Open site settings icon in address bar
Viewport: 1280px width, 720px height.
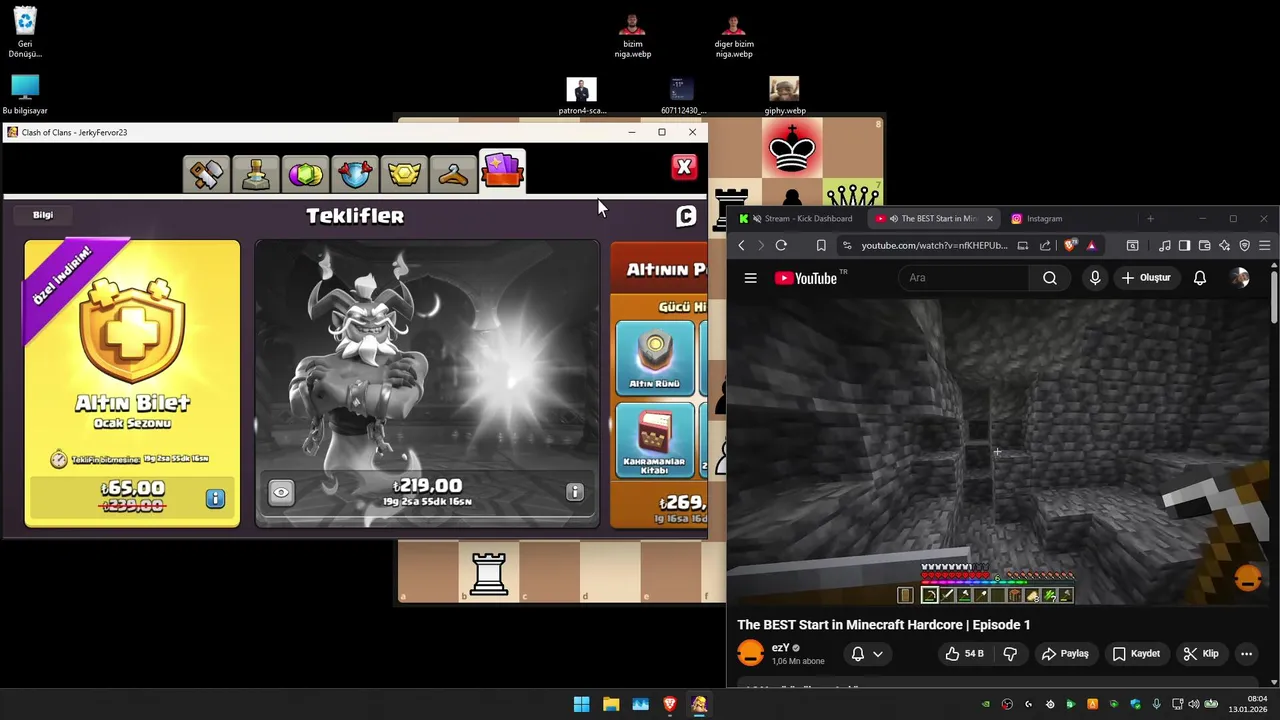tap(847, 245)
